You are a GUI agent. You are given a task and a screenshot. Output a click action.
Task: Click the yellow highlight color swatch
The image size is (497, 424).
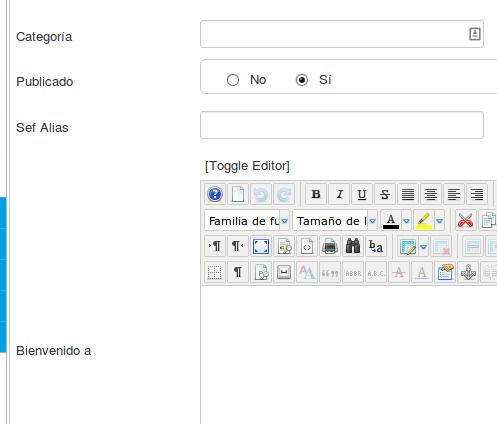tap(424, 220)
